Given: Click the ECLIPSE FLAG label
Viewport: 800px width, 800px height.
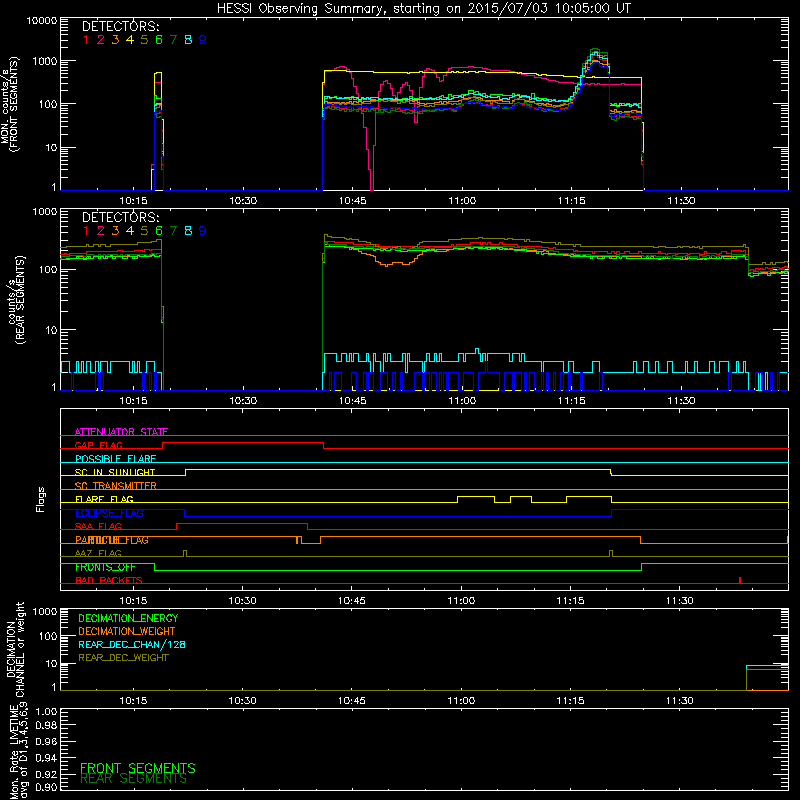Looking at the screenshot, I should (109, 513).
